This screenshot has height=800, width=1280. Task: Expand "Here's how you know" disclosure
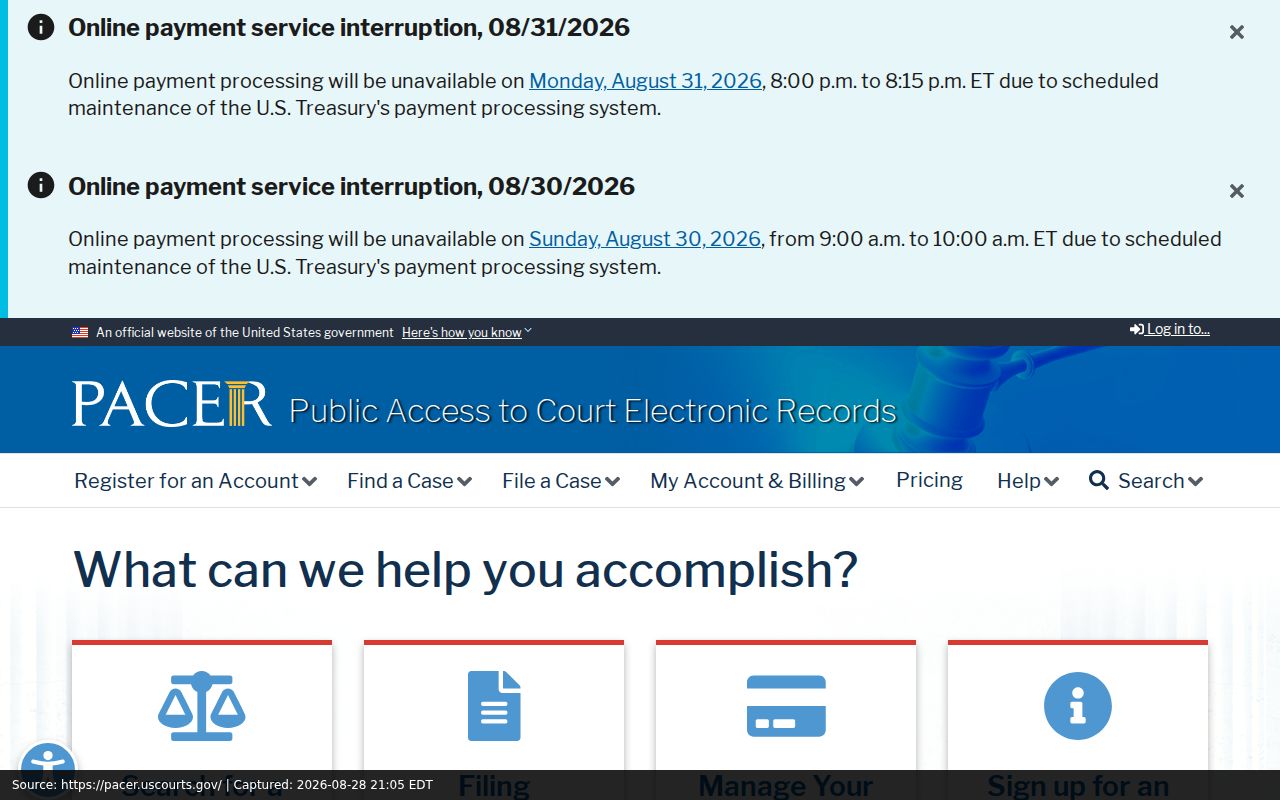pos(467,332)
